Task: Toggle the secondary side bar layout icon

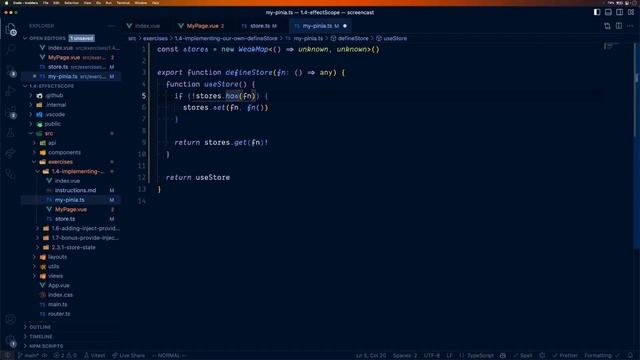Action: [620, 12]
